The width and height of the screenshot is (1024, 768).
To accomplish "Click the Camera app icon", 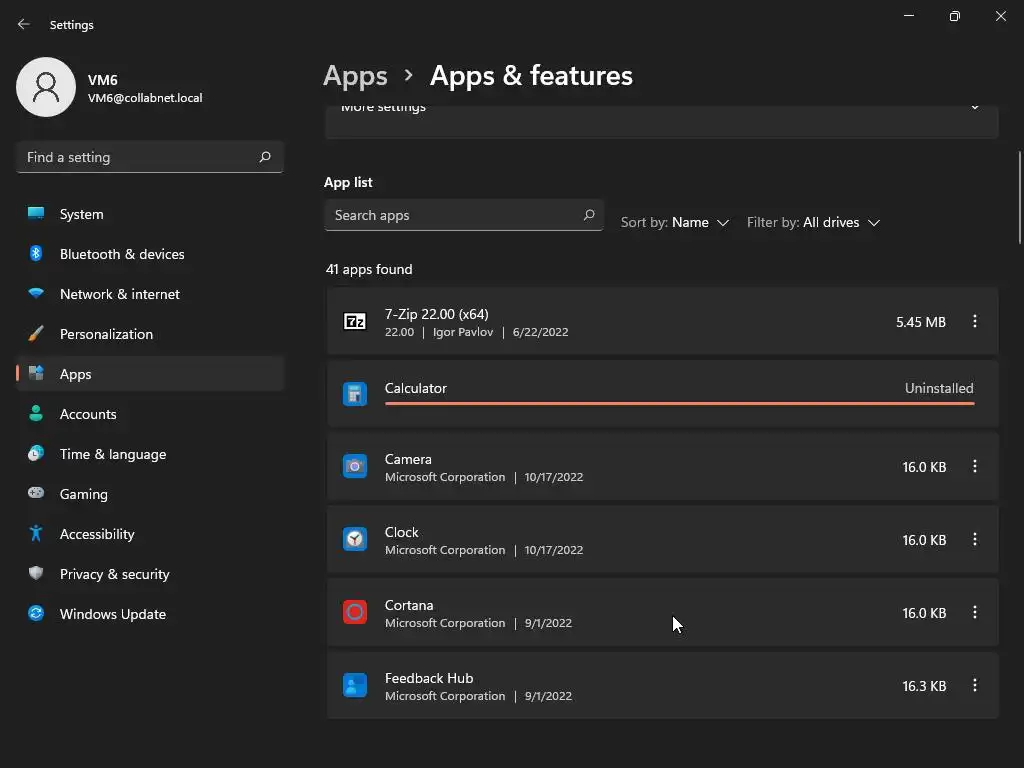I will pyautogui.click(x=355, y=466).
